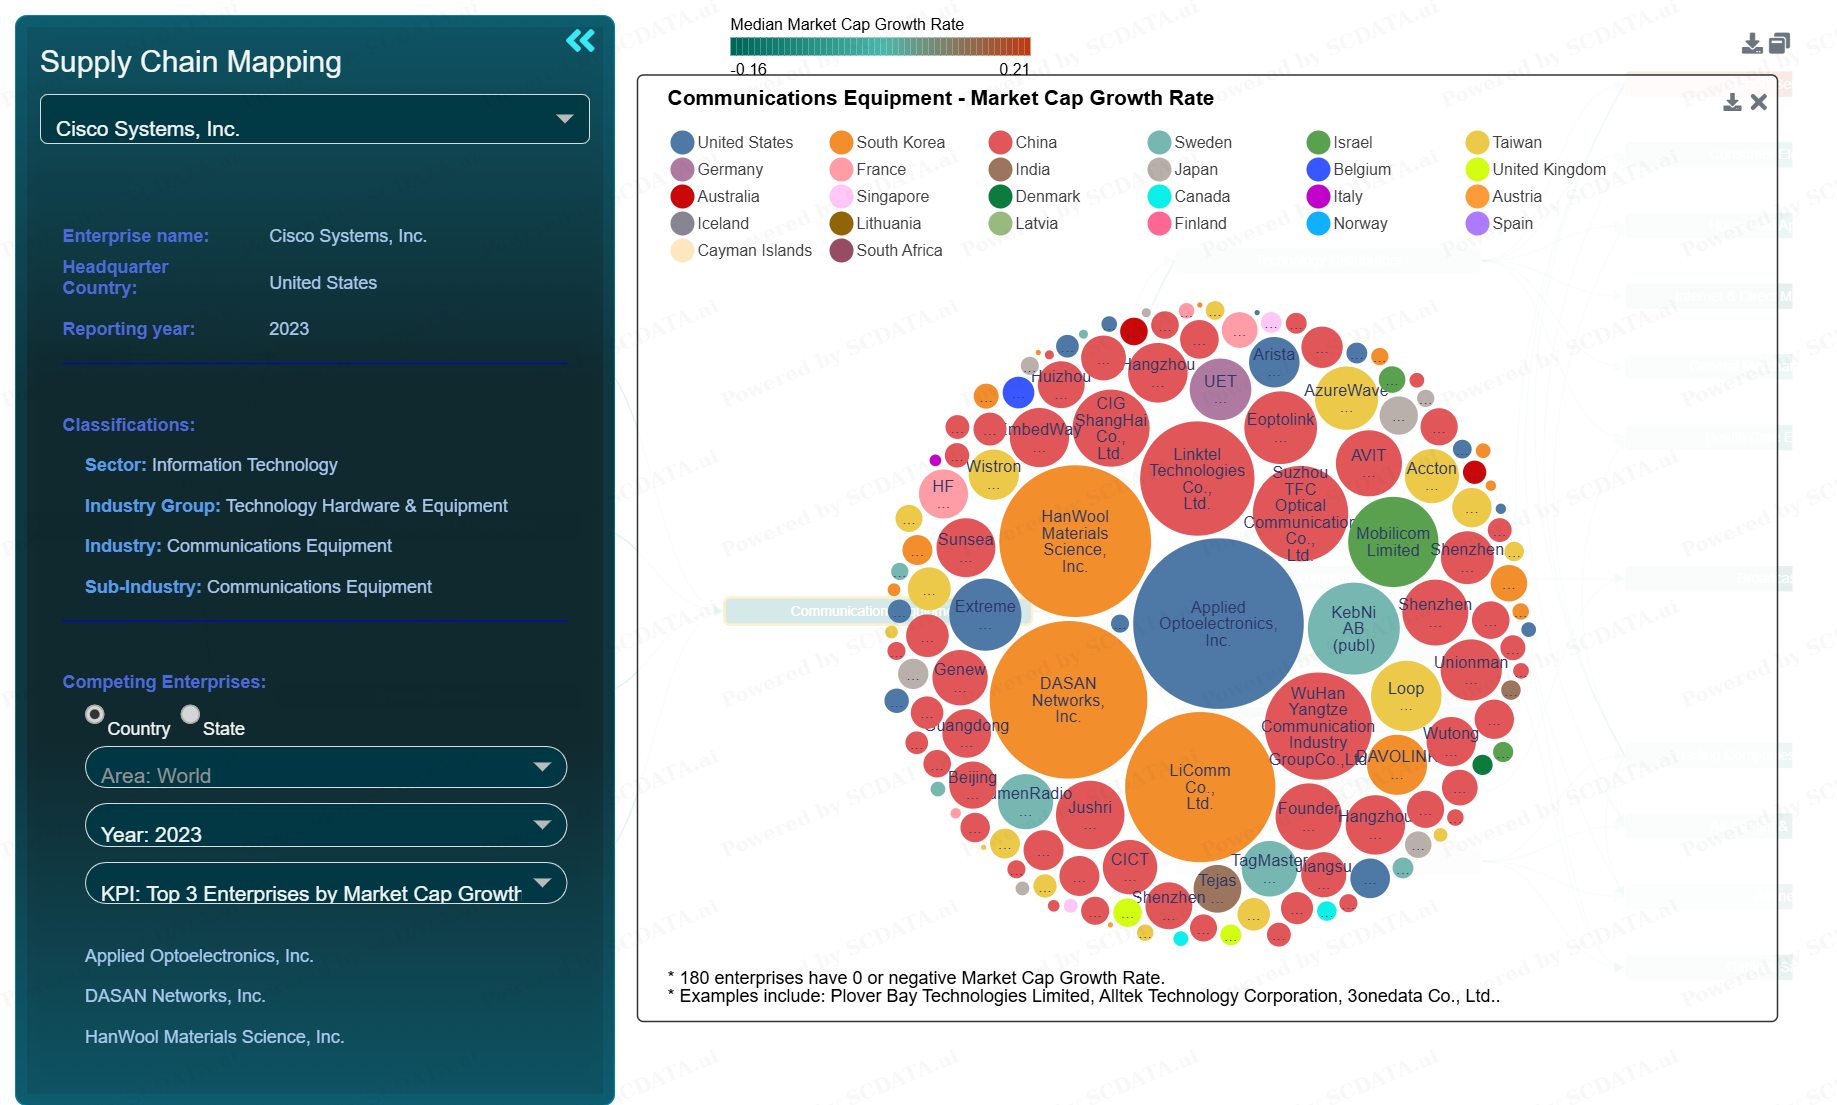Toggle Austria legend entry
1837x1105 pixels.
[x=1504, y=197]
